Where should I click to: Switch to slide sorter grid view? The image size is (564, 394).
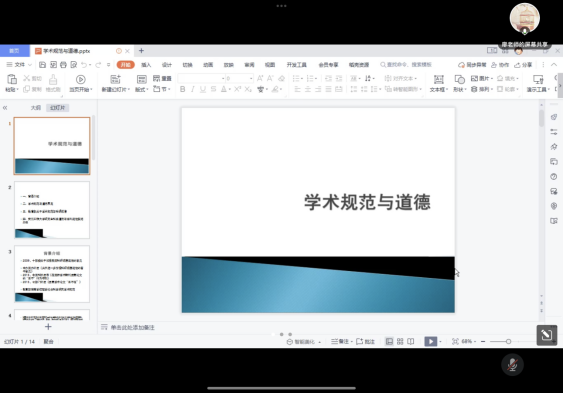400,341
